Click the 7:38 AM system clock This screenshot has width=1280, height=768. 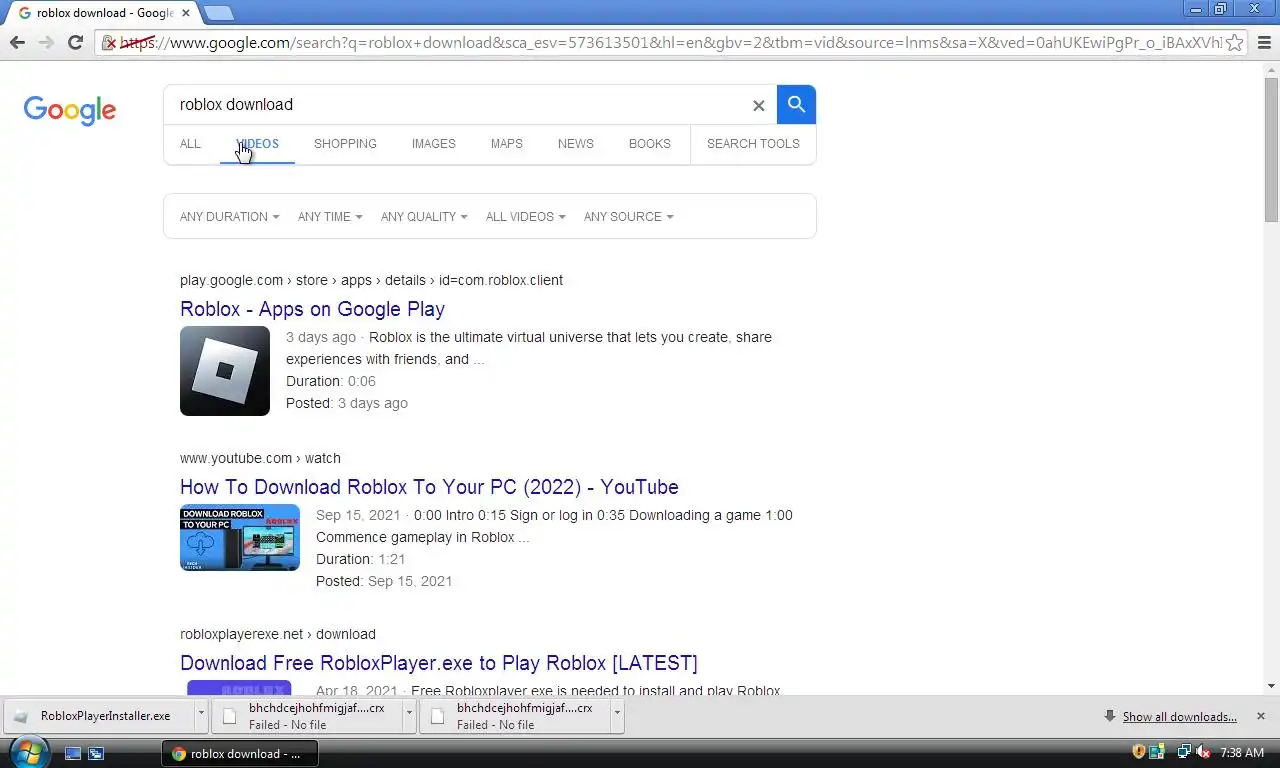coord(1242,752)
